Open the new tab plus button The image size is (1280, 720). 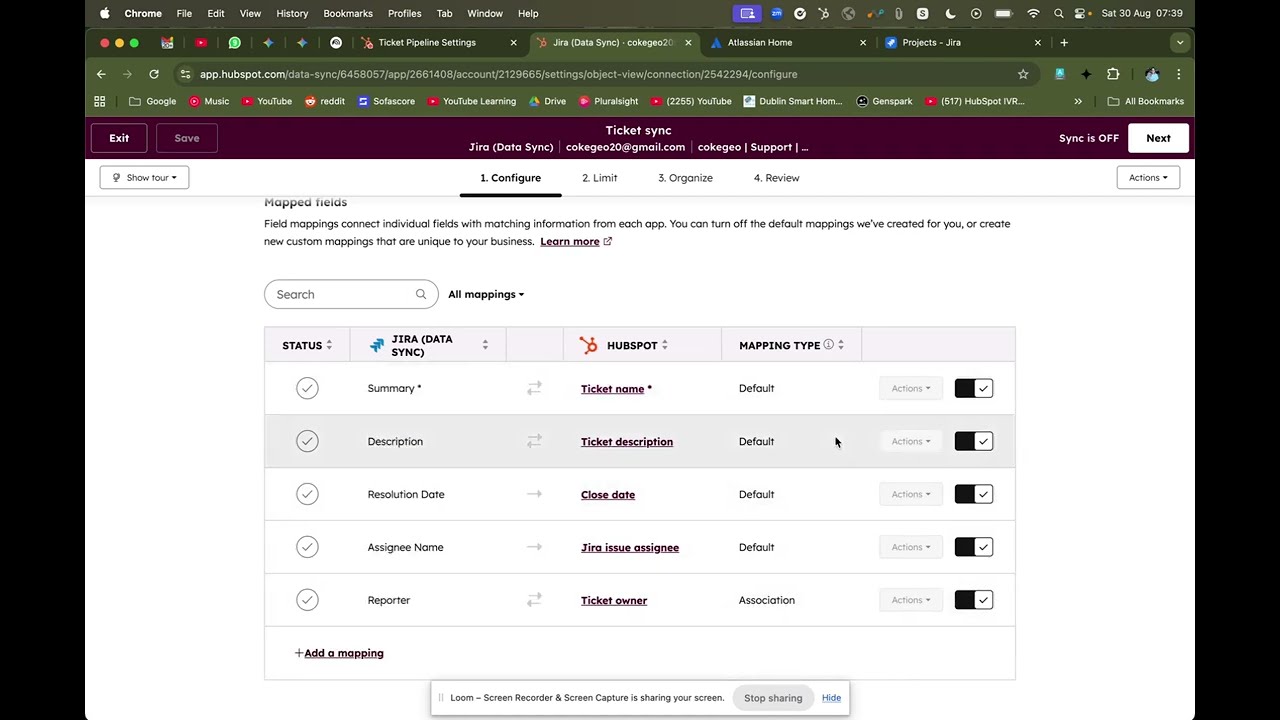[x=1064, y=42]
